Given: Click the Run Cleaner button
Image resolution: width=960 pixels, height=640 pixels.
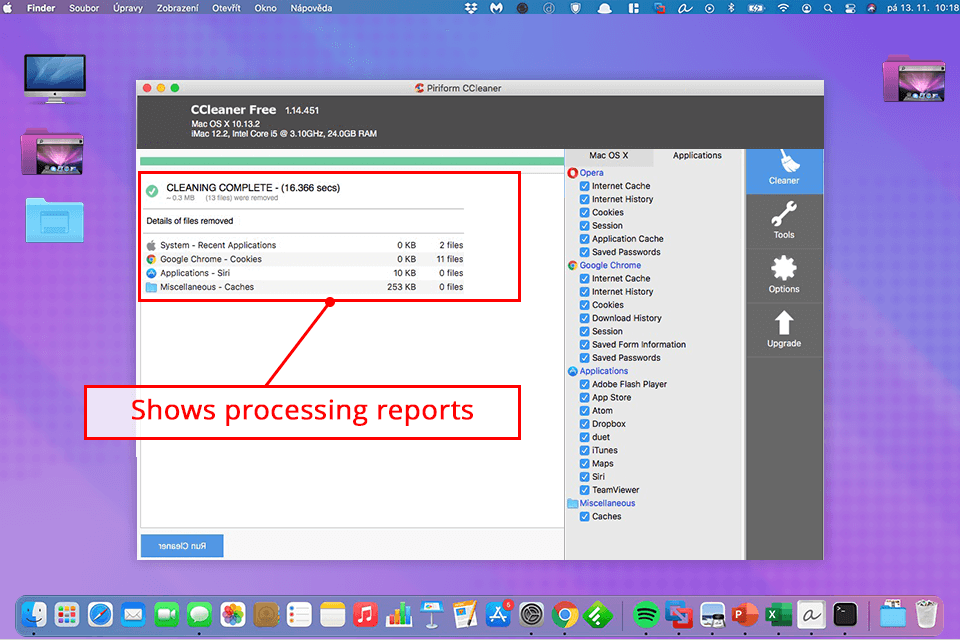Looking at the screenshot, I should point(182,546).
